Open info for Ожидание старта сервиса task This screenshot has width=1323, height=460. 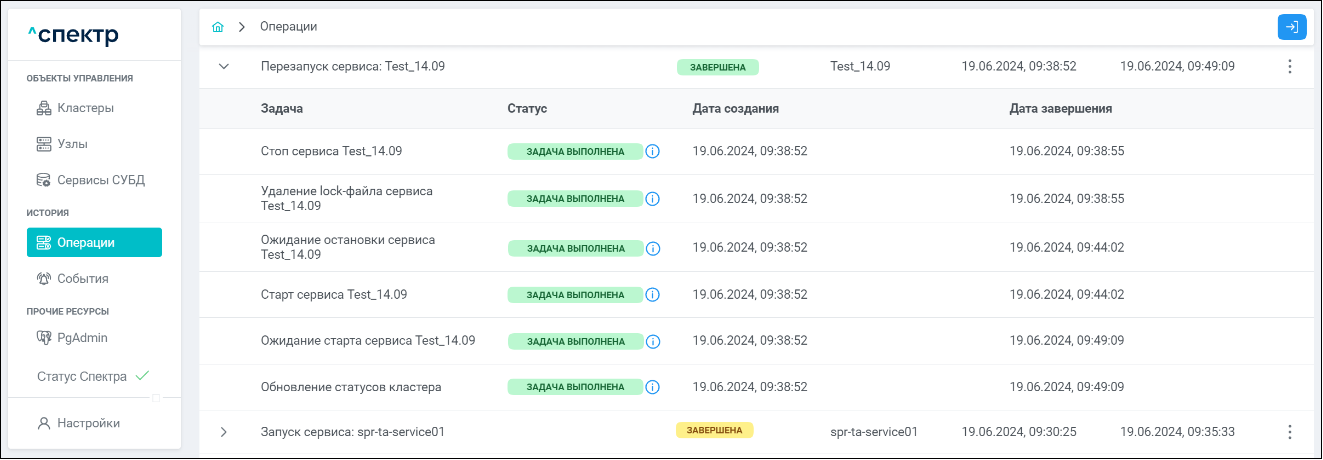point(653,341)
